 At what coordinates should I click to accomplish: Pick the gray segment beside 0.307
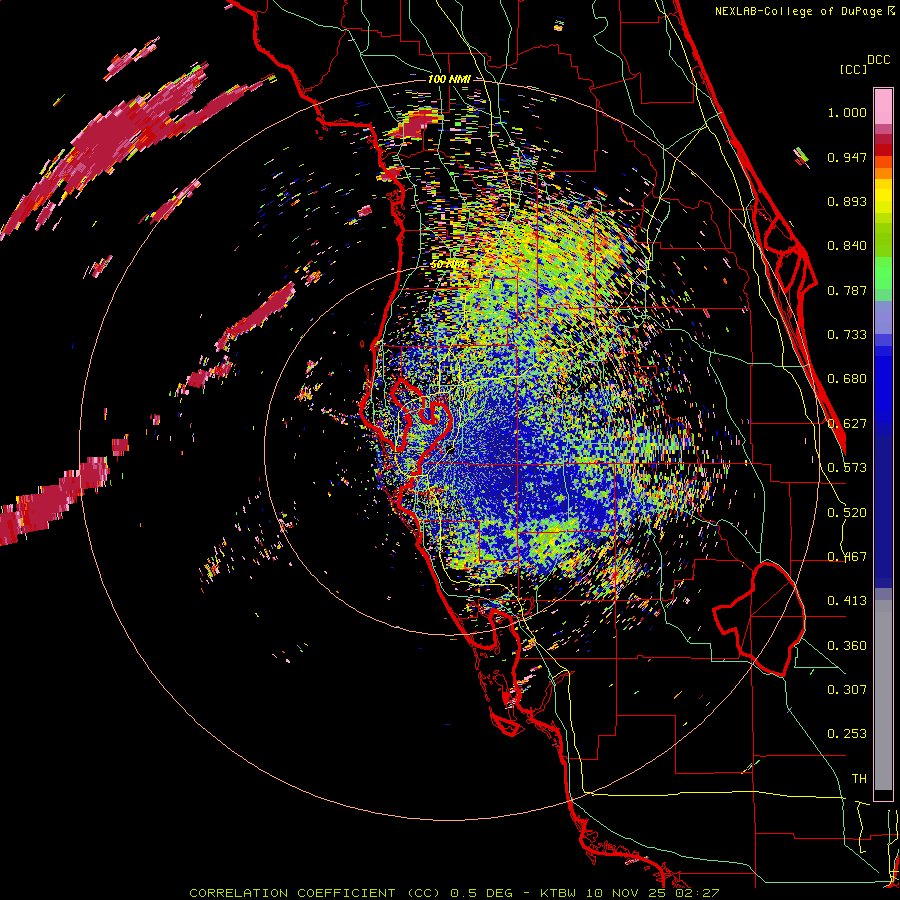pyautogui.click(x=883, y=695)
